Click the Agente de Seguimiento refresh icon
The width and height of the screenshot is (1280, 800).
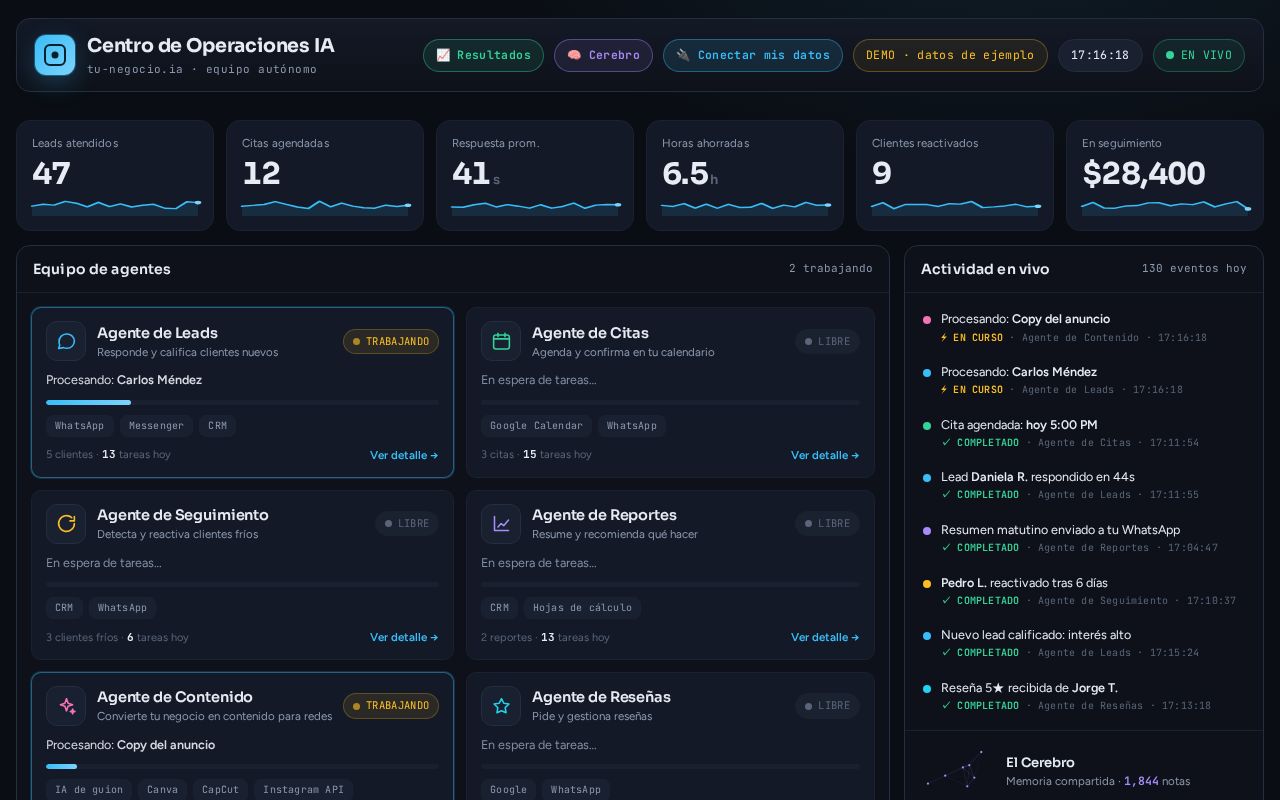point(66,524)
